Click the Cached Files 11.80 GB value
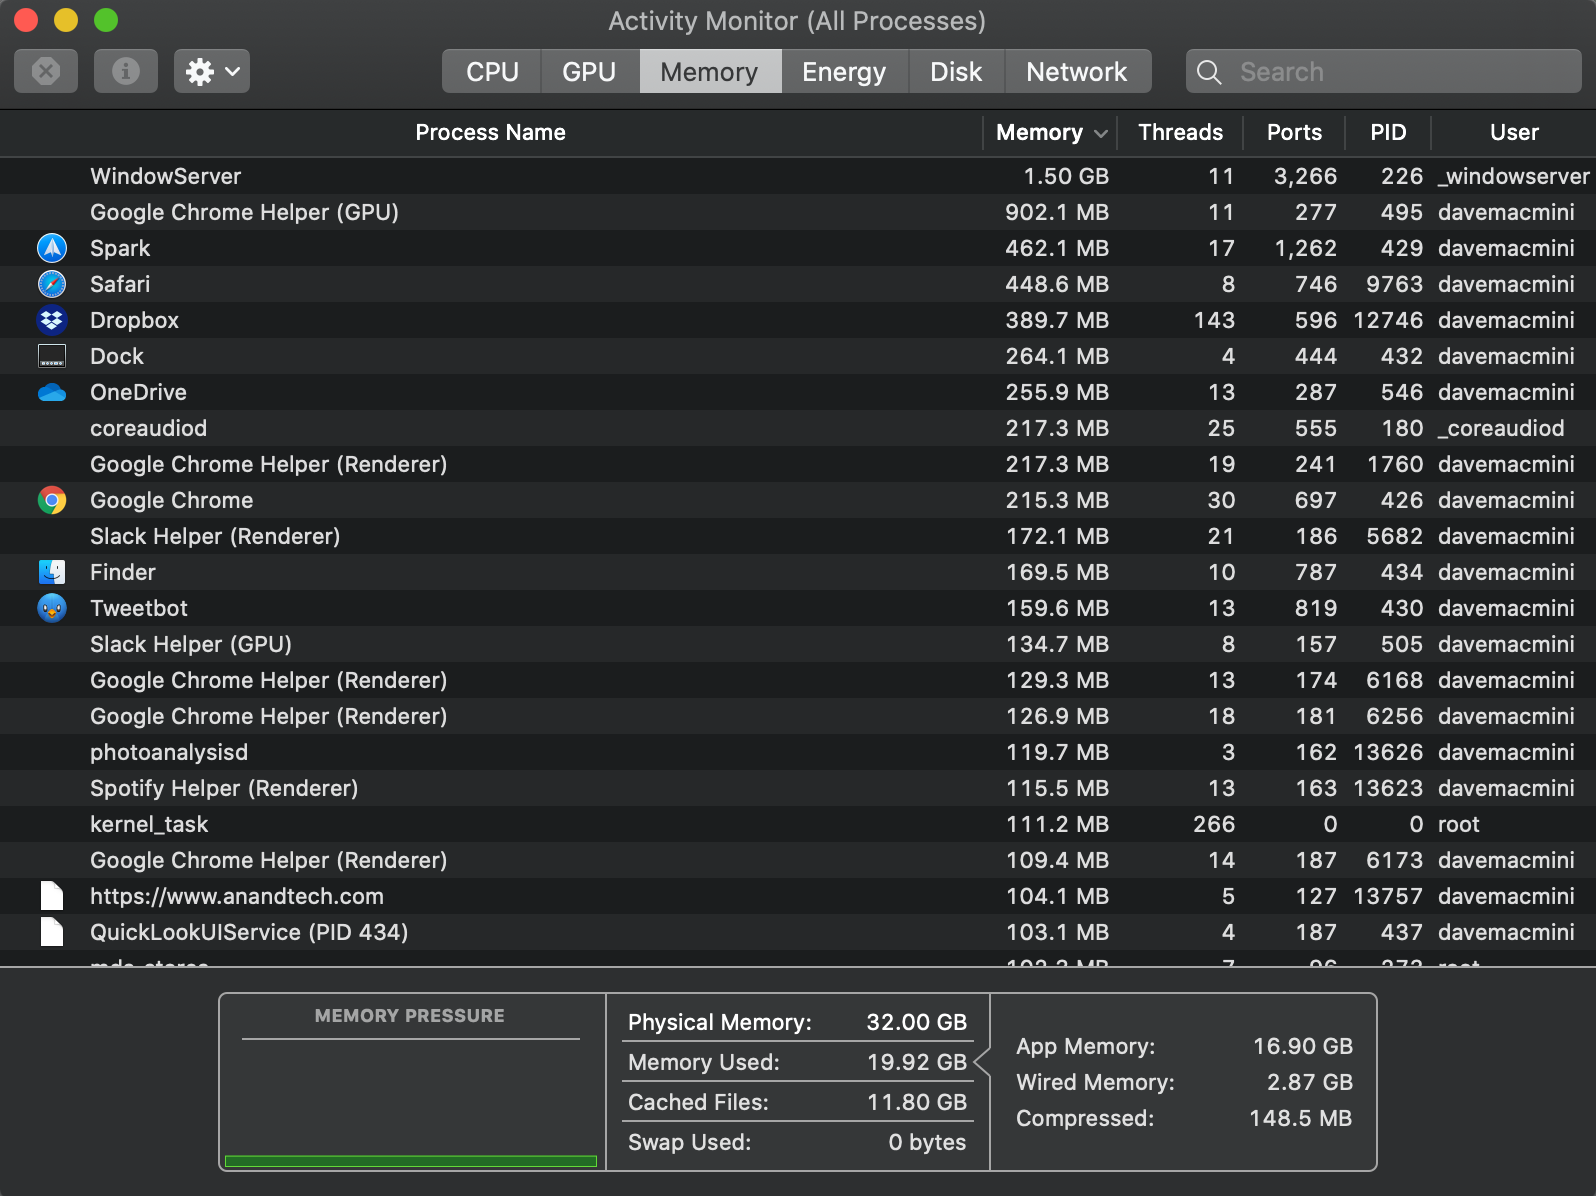The image size is (1596, 1196). [x=916, y=1102]
